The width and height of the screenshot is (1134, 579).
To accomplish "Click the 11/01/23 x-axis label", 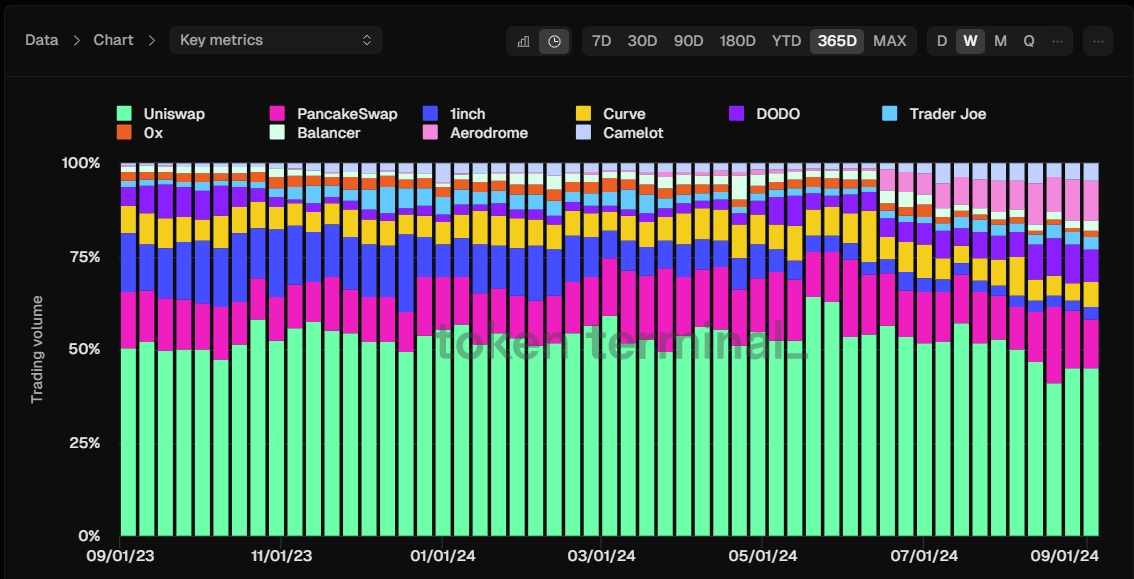I will 281,556.
